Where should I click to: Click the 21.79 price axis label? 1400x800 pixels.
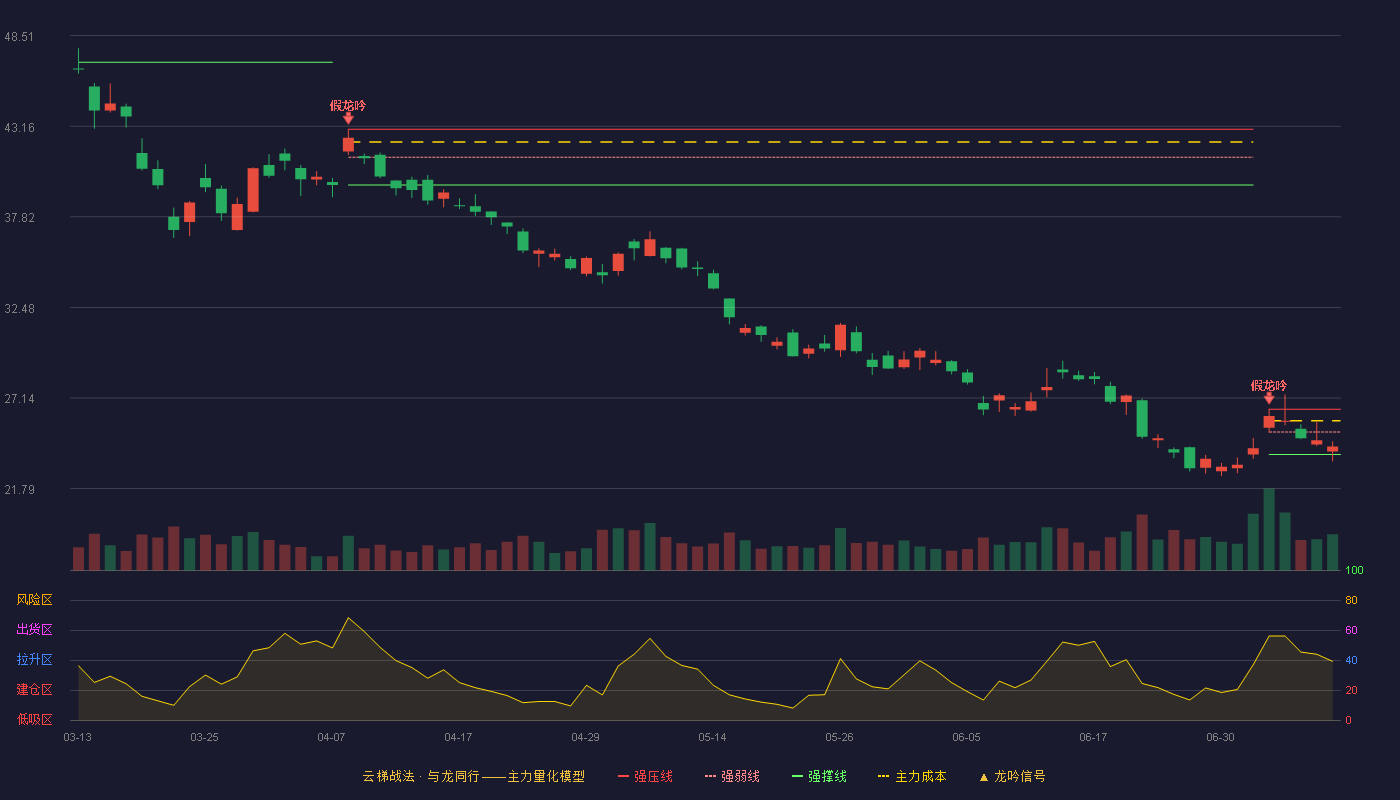19,490
